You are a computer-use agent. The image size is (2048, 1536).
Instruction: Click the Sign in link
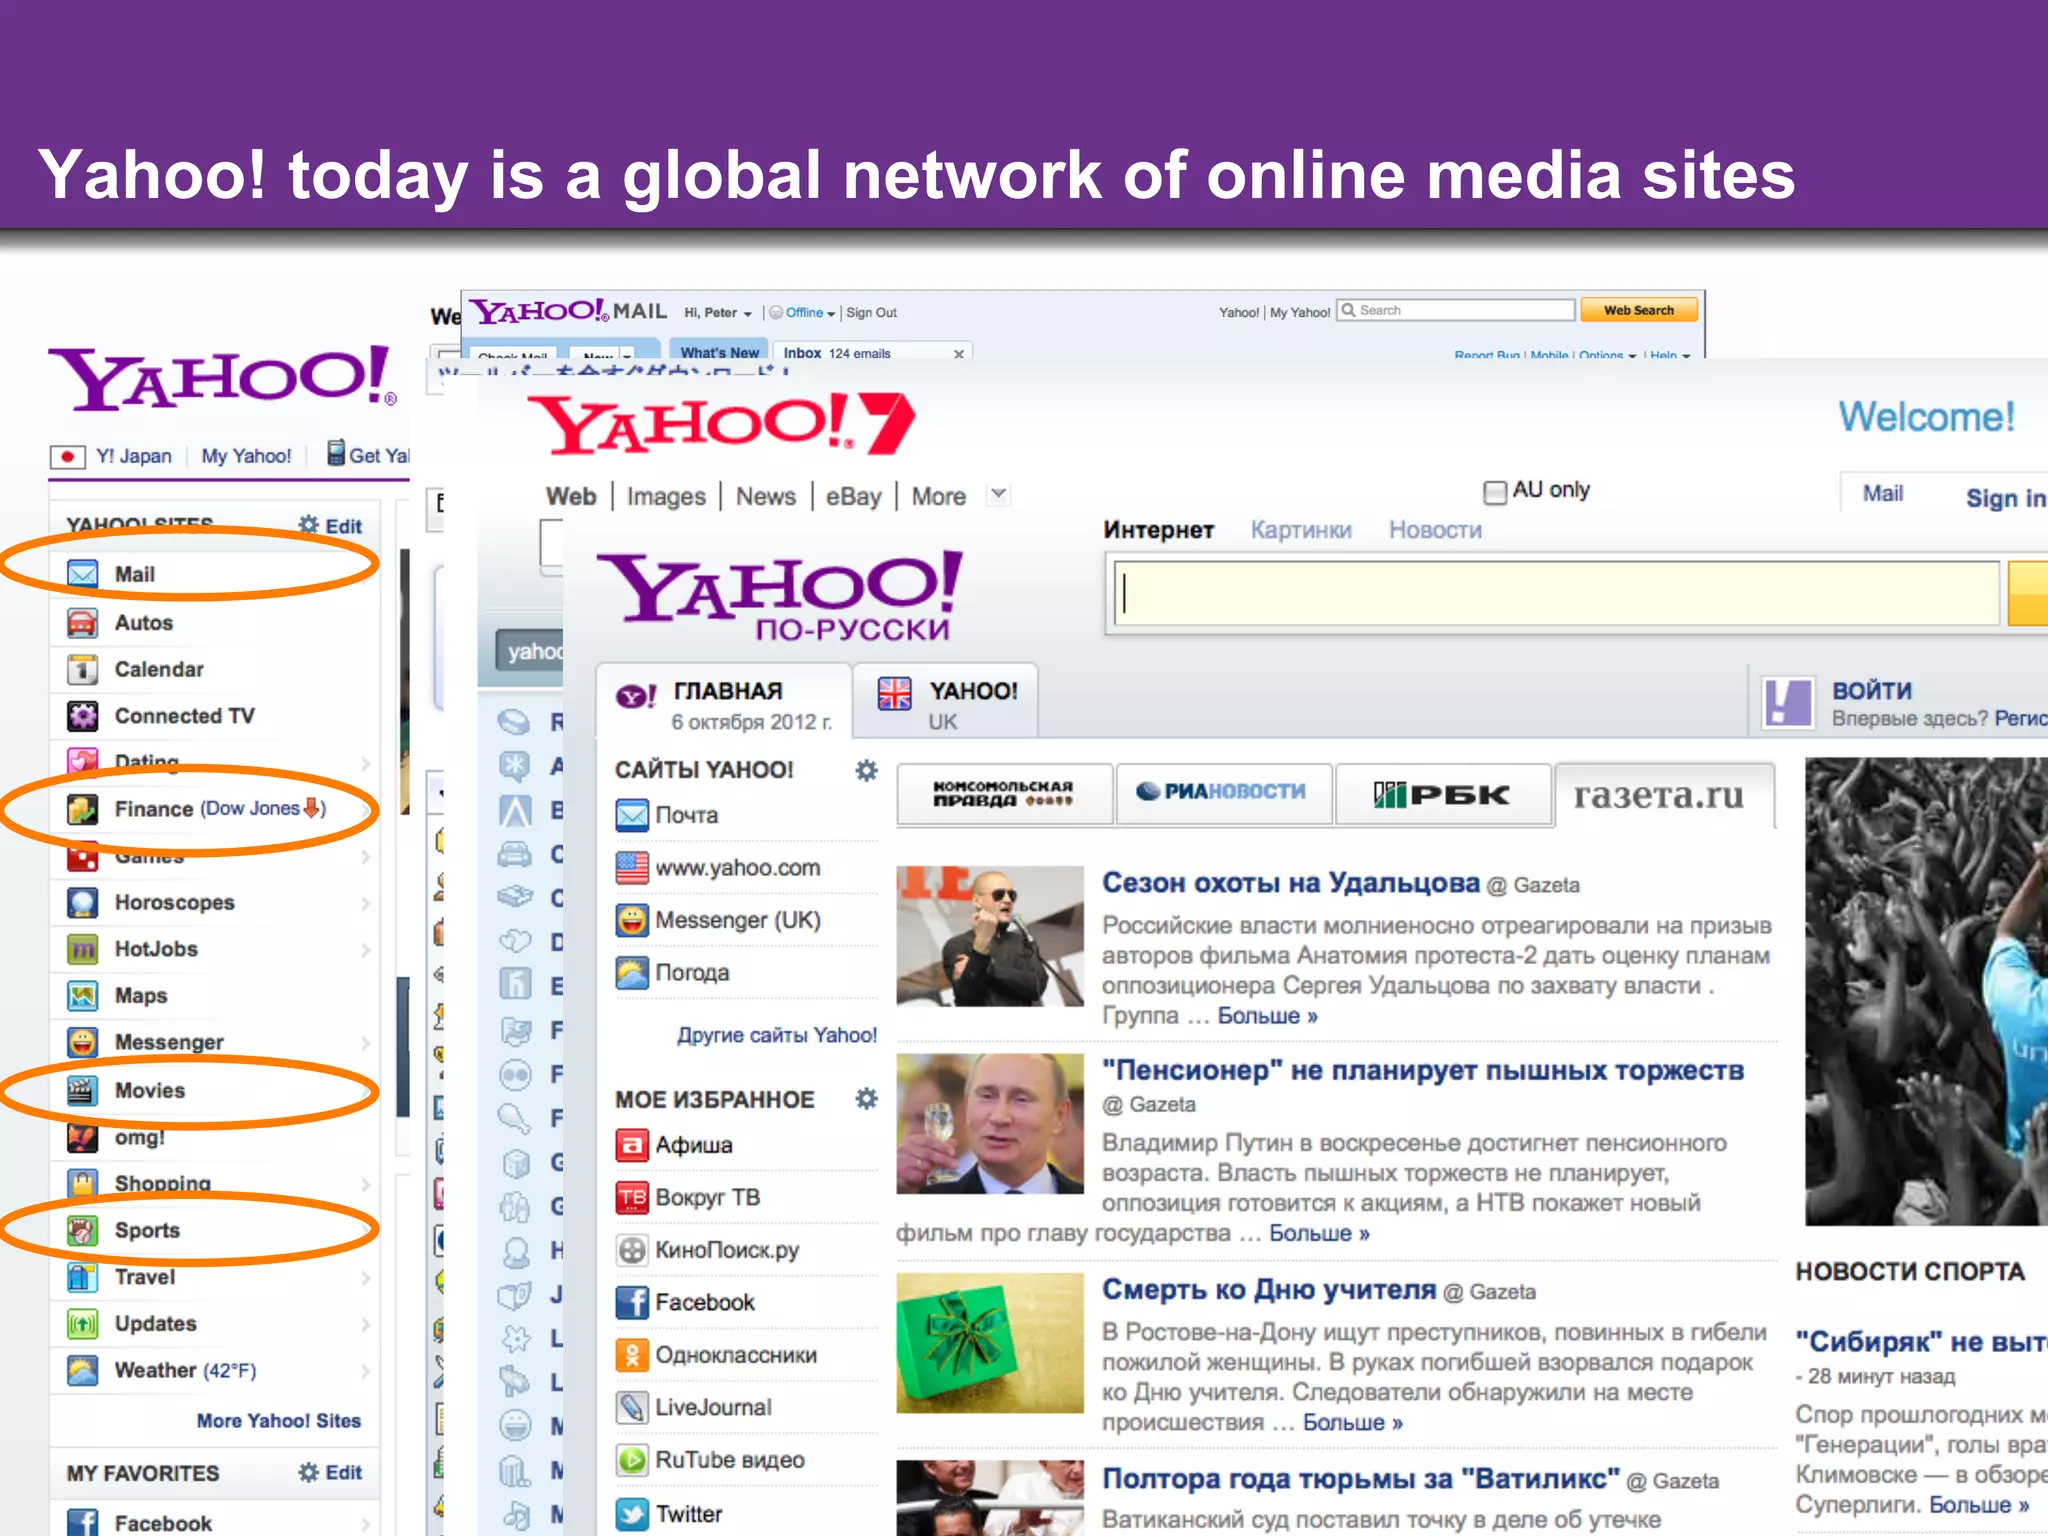[x=2005, y=497]
